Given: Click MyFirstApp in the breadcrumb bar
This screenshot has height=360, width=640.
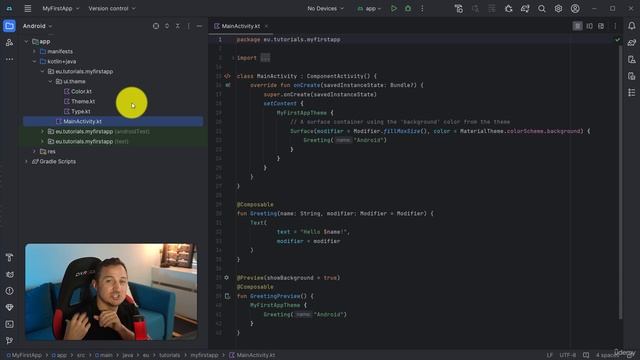Looking at the screenshot, I should click(24, 355).
